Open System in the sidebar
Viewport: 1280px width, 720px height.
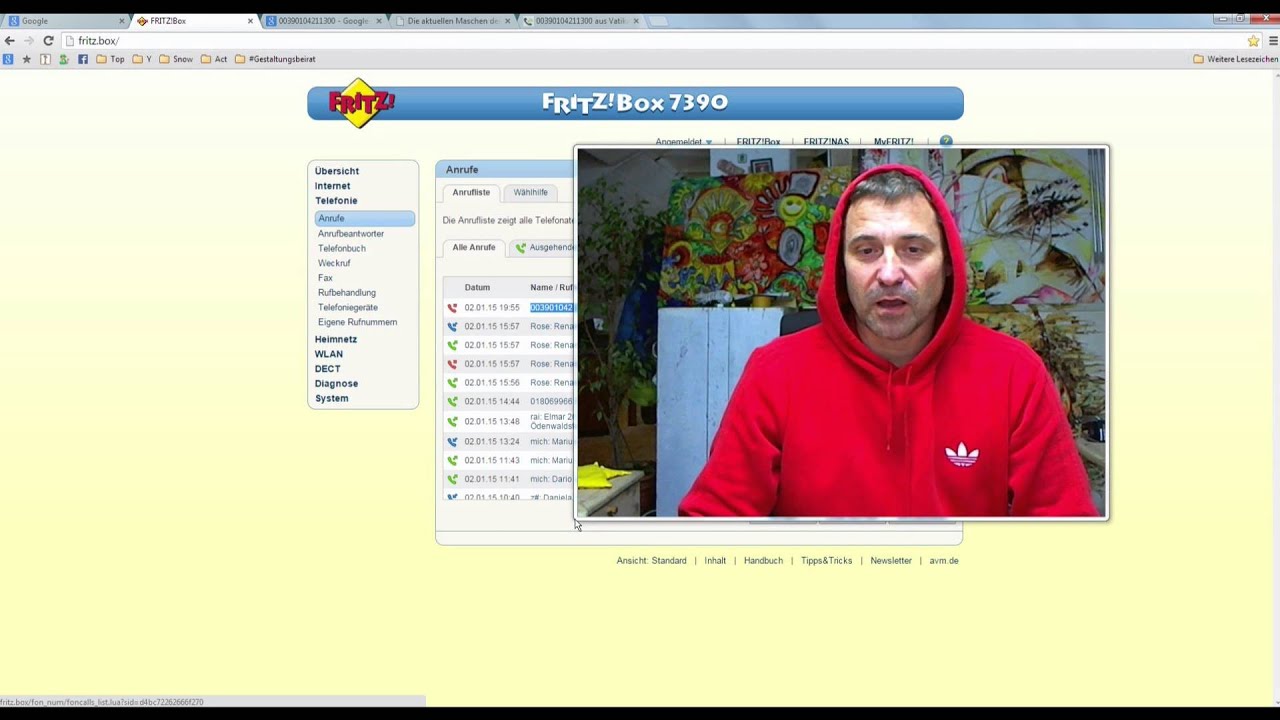pos(332,399)
